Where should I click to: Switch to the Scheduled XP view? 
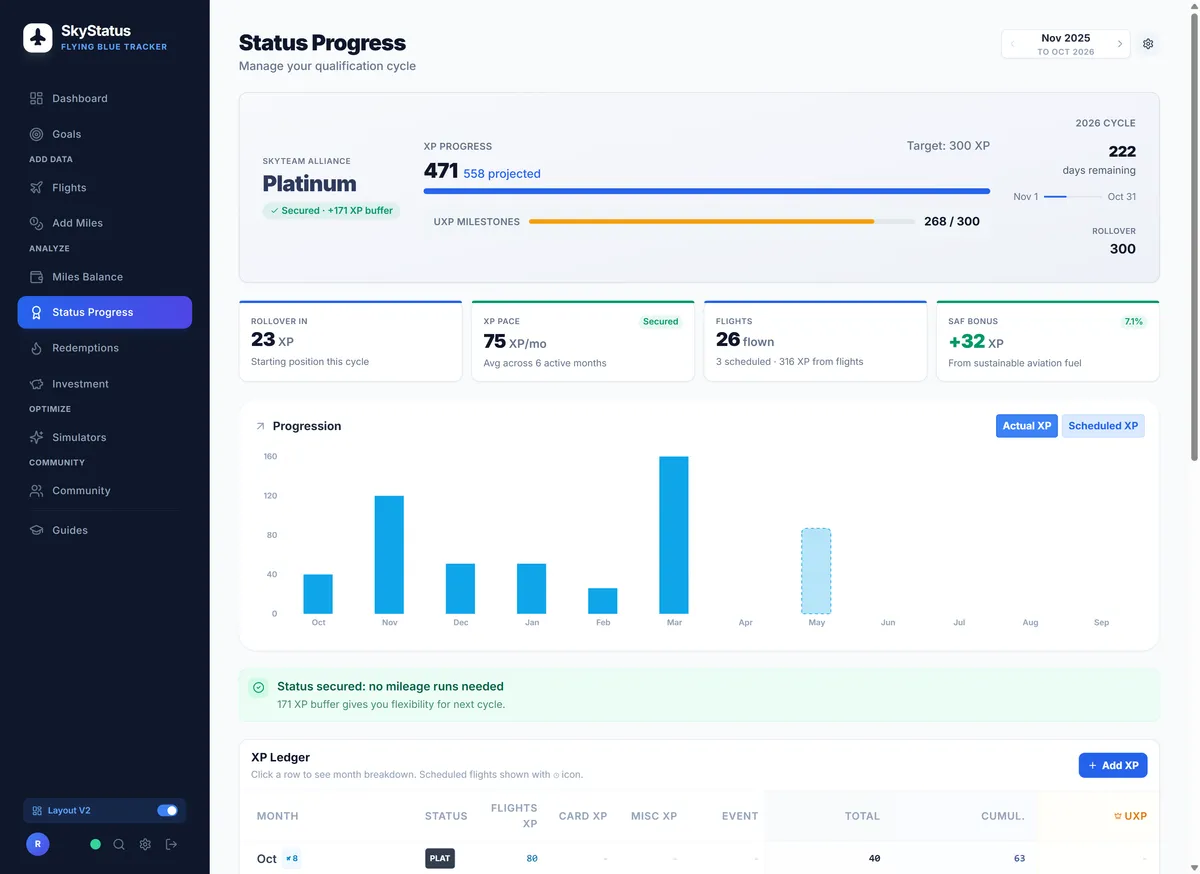1102,425
